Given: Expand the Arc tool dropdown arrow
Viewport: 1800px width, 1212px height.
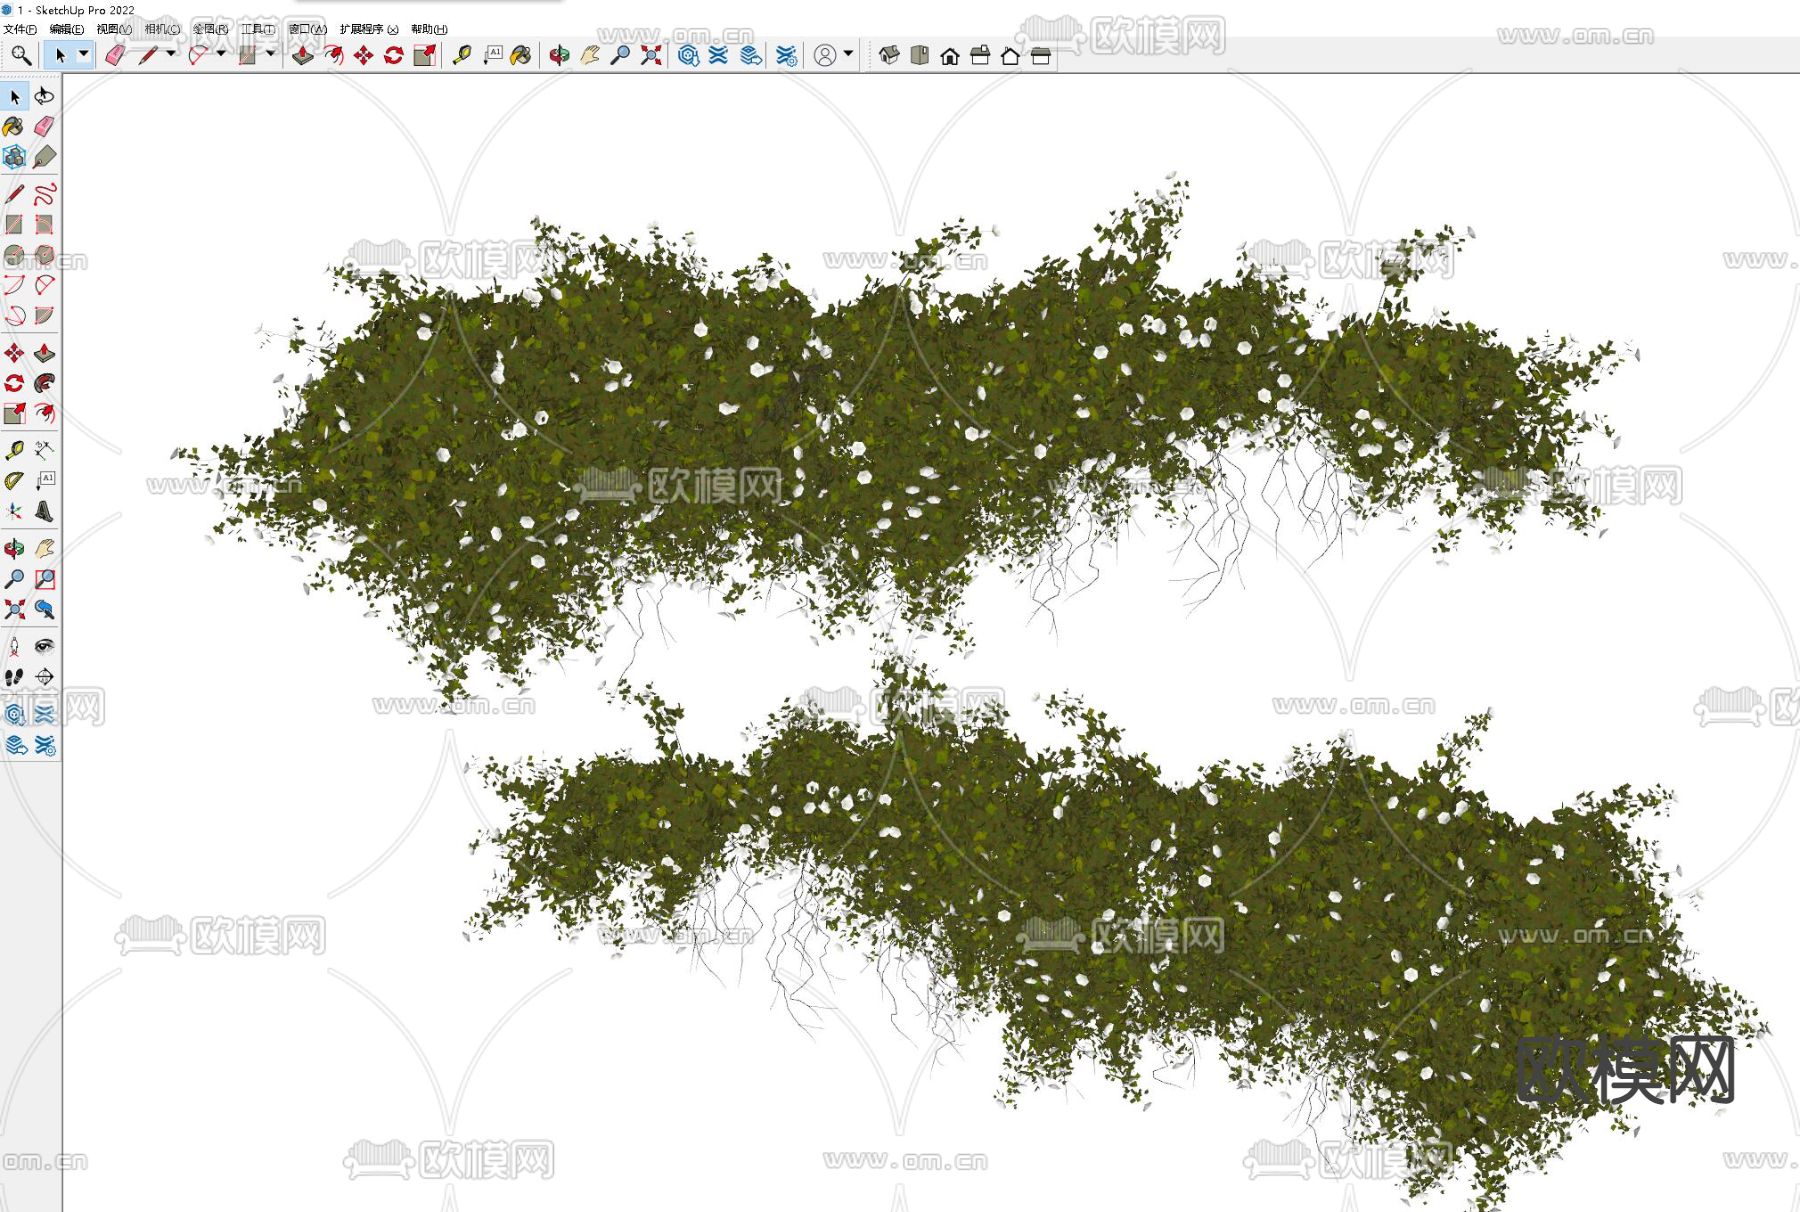Looking at the screenshot, I should (x=221, y=54).
